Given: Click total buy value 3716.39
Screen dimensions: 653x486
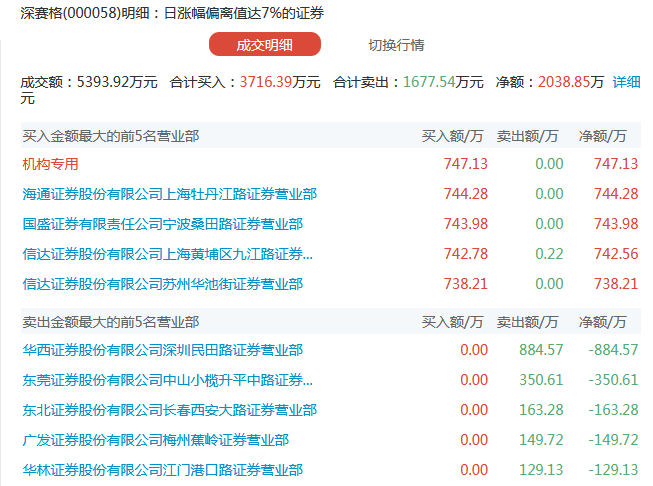Looking at the screenshot, I should pos(266,82).
